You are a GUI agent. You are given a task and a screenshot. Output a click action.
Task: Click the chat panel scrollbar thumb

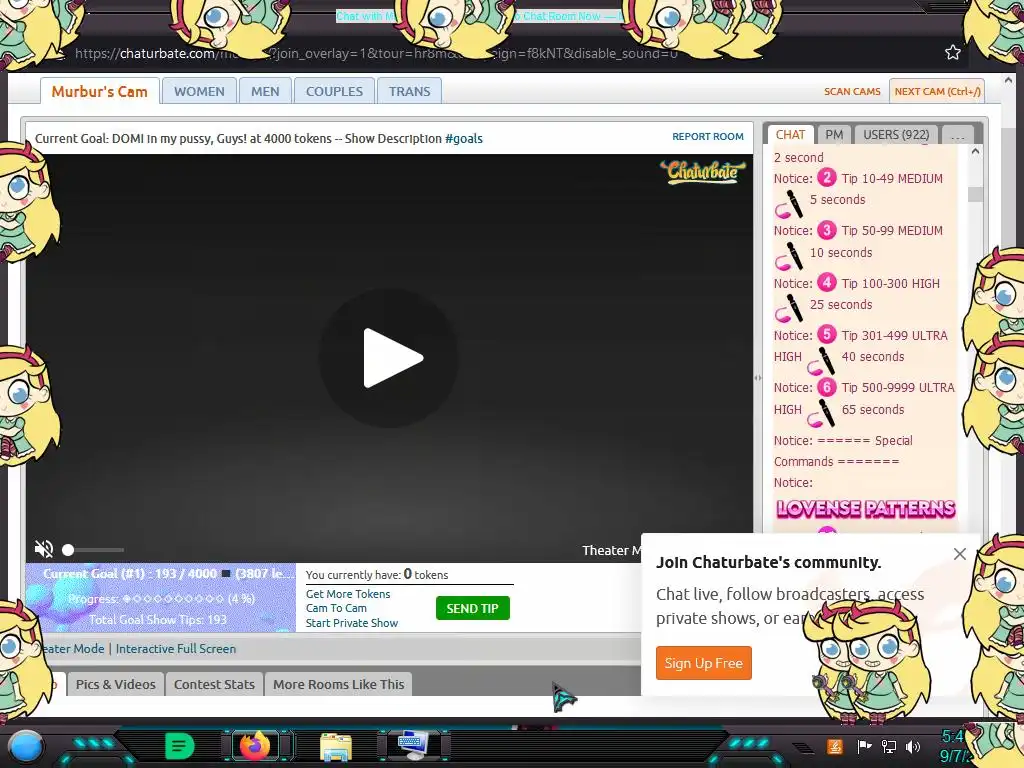coord(975,194)
